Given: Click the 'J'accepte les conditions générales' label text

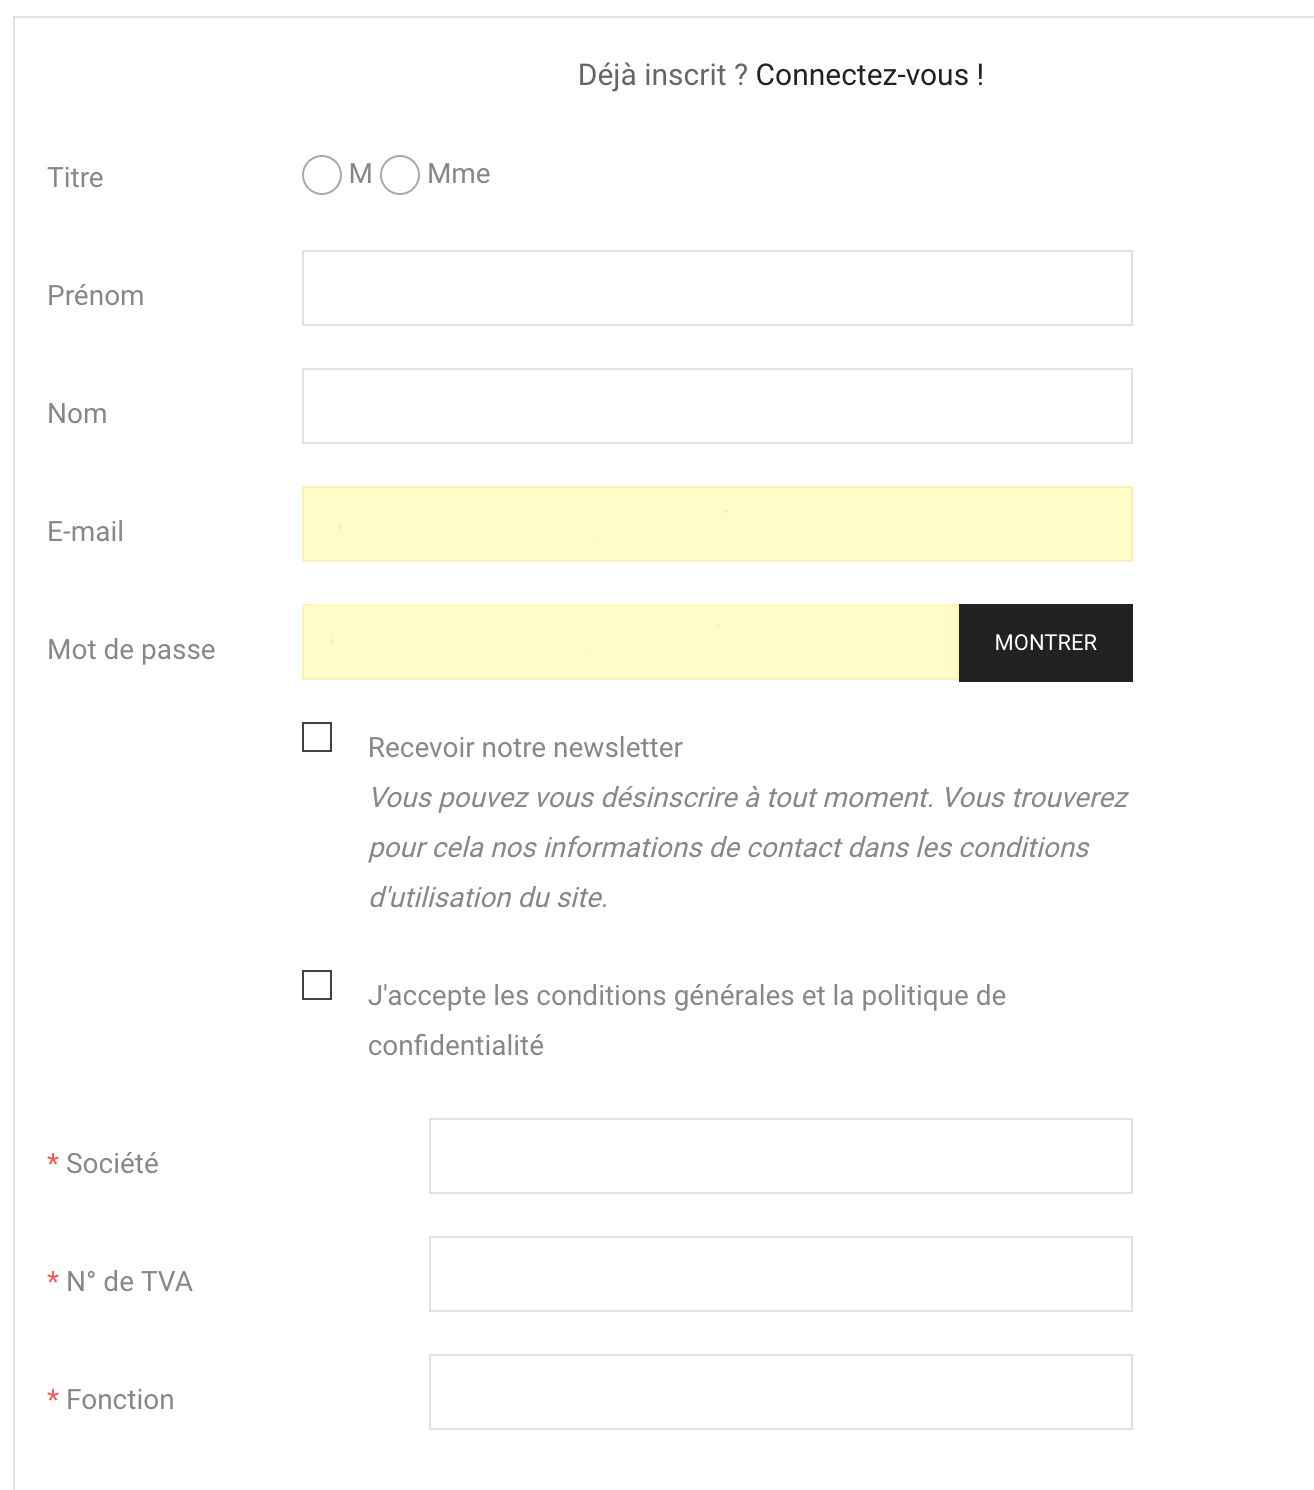Looking at the screenshot, I should (686, 996).
